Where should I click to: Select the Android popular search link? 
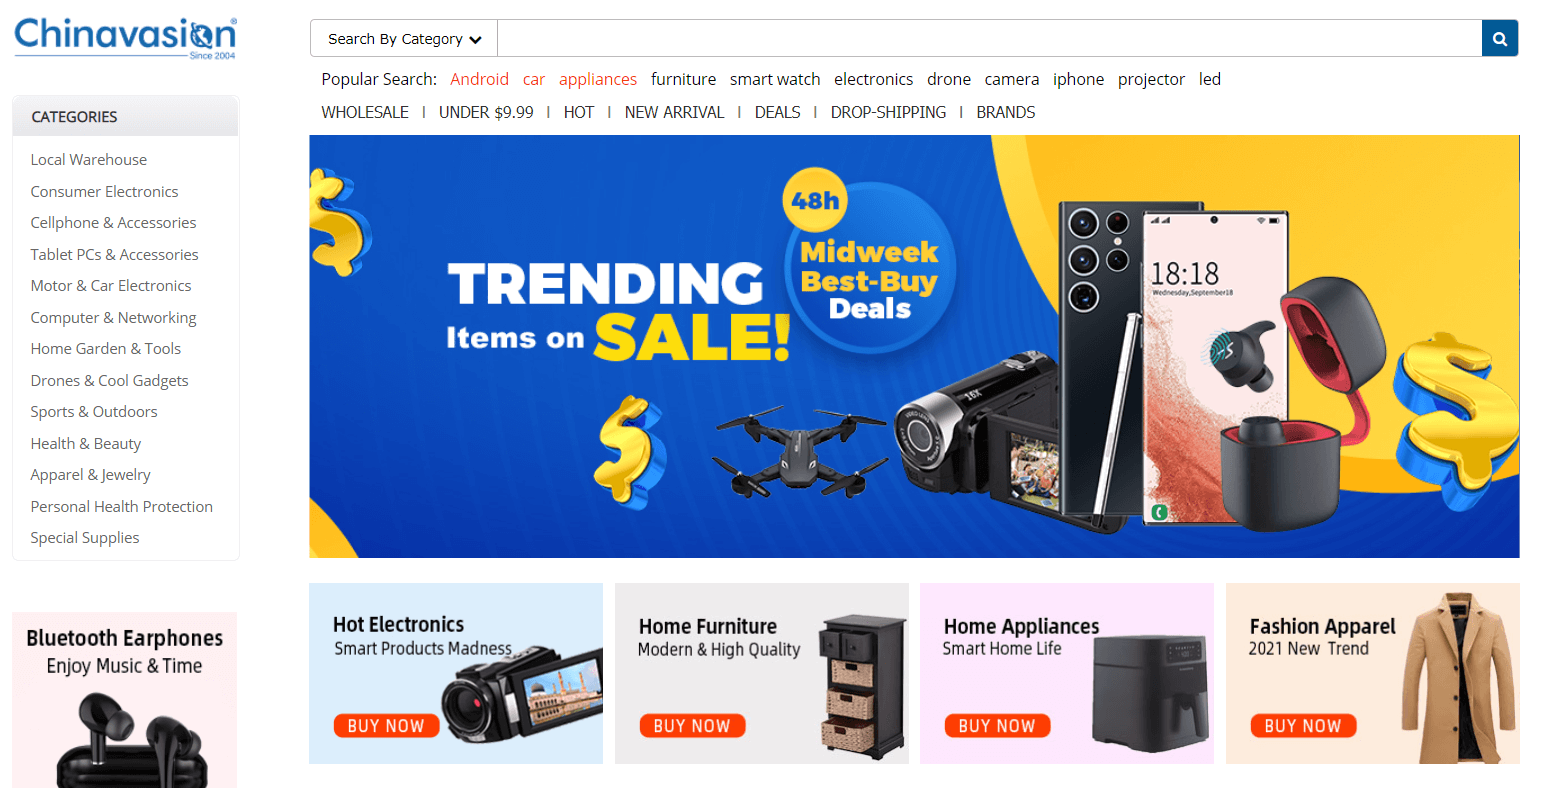(x=479, y=79)
